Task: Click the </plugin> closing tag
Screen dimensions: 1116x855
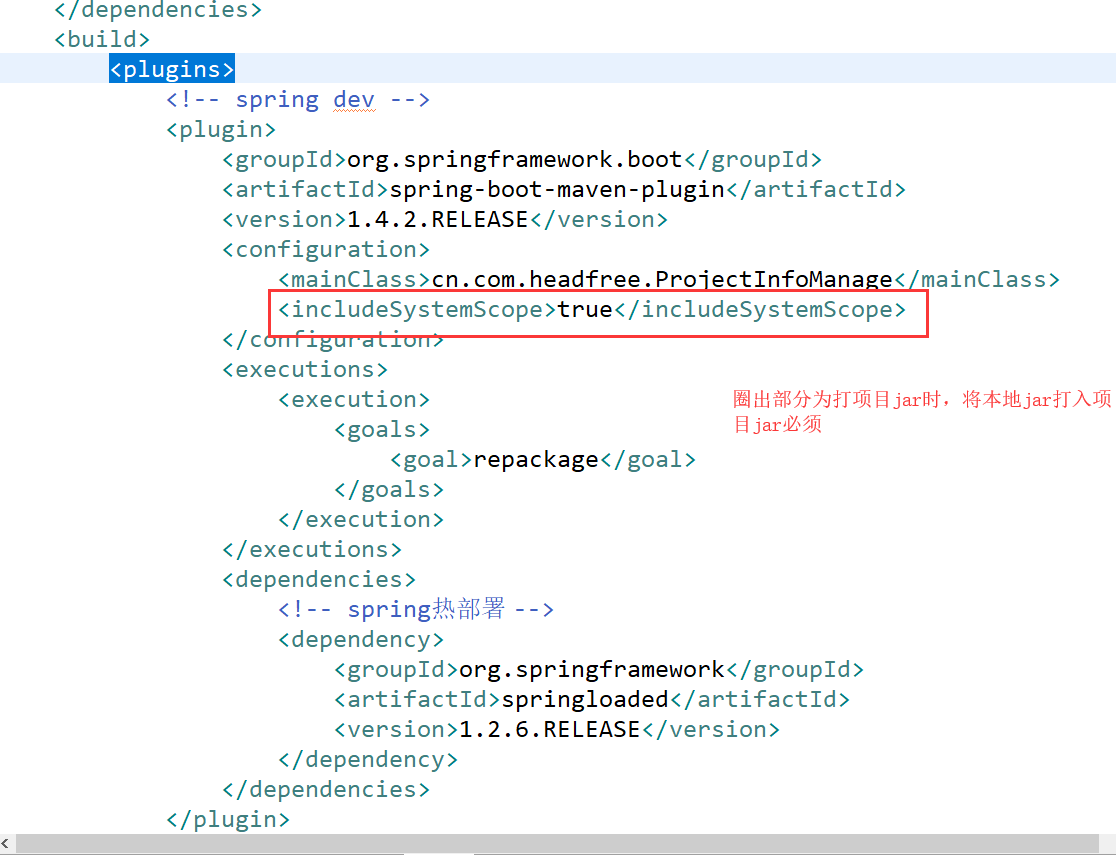Action: pos(228,819)
